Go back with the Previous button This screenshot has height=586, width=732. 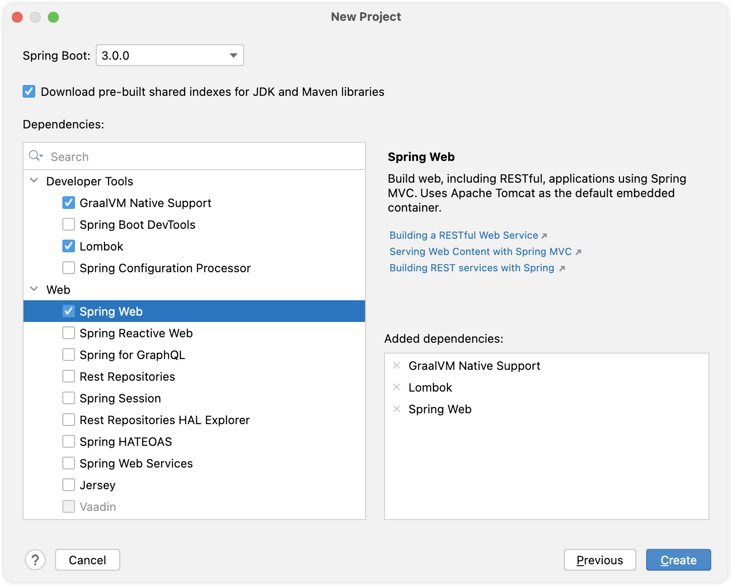pos(600,560)
